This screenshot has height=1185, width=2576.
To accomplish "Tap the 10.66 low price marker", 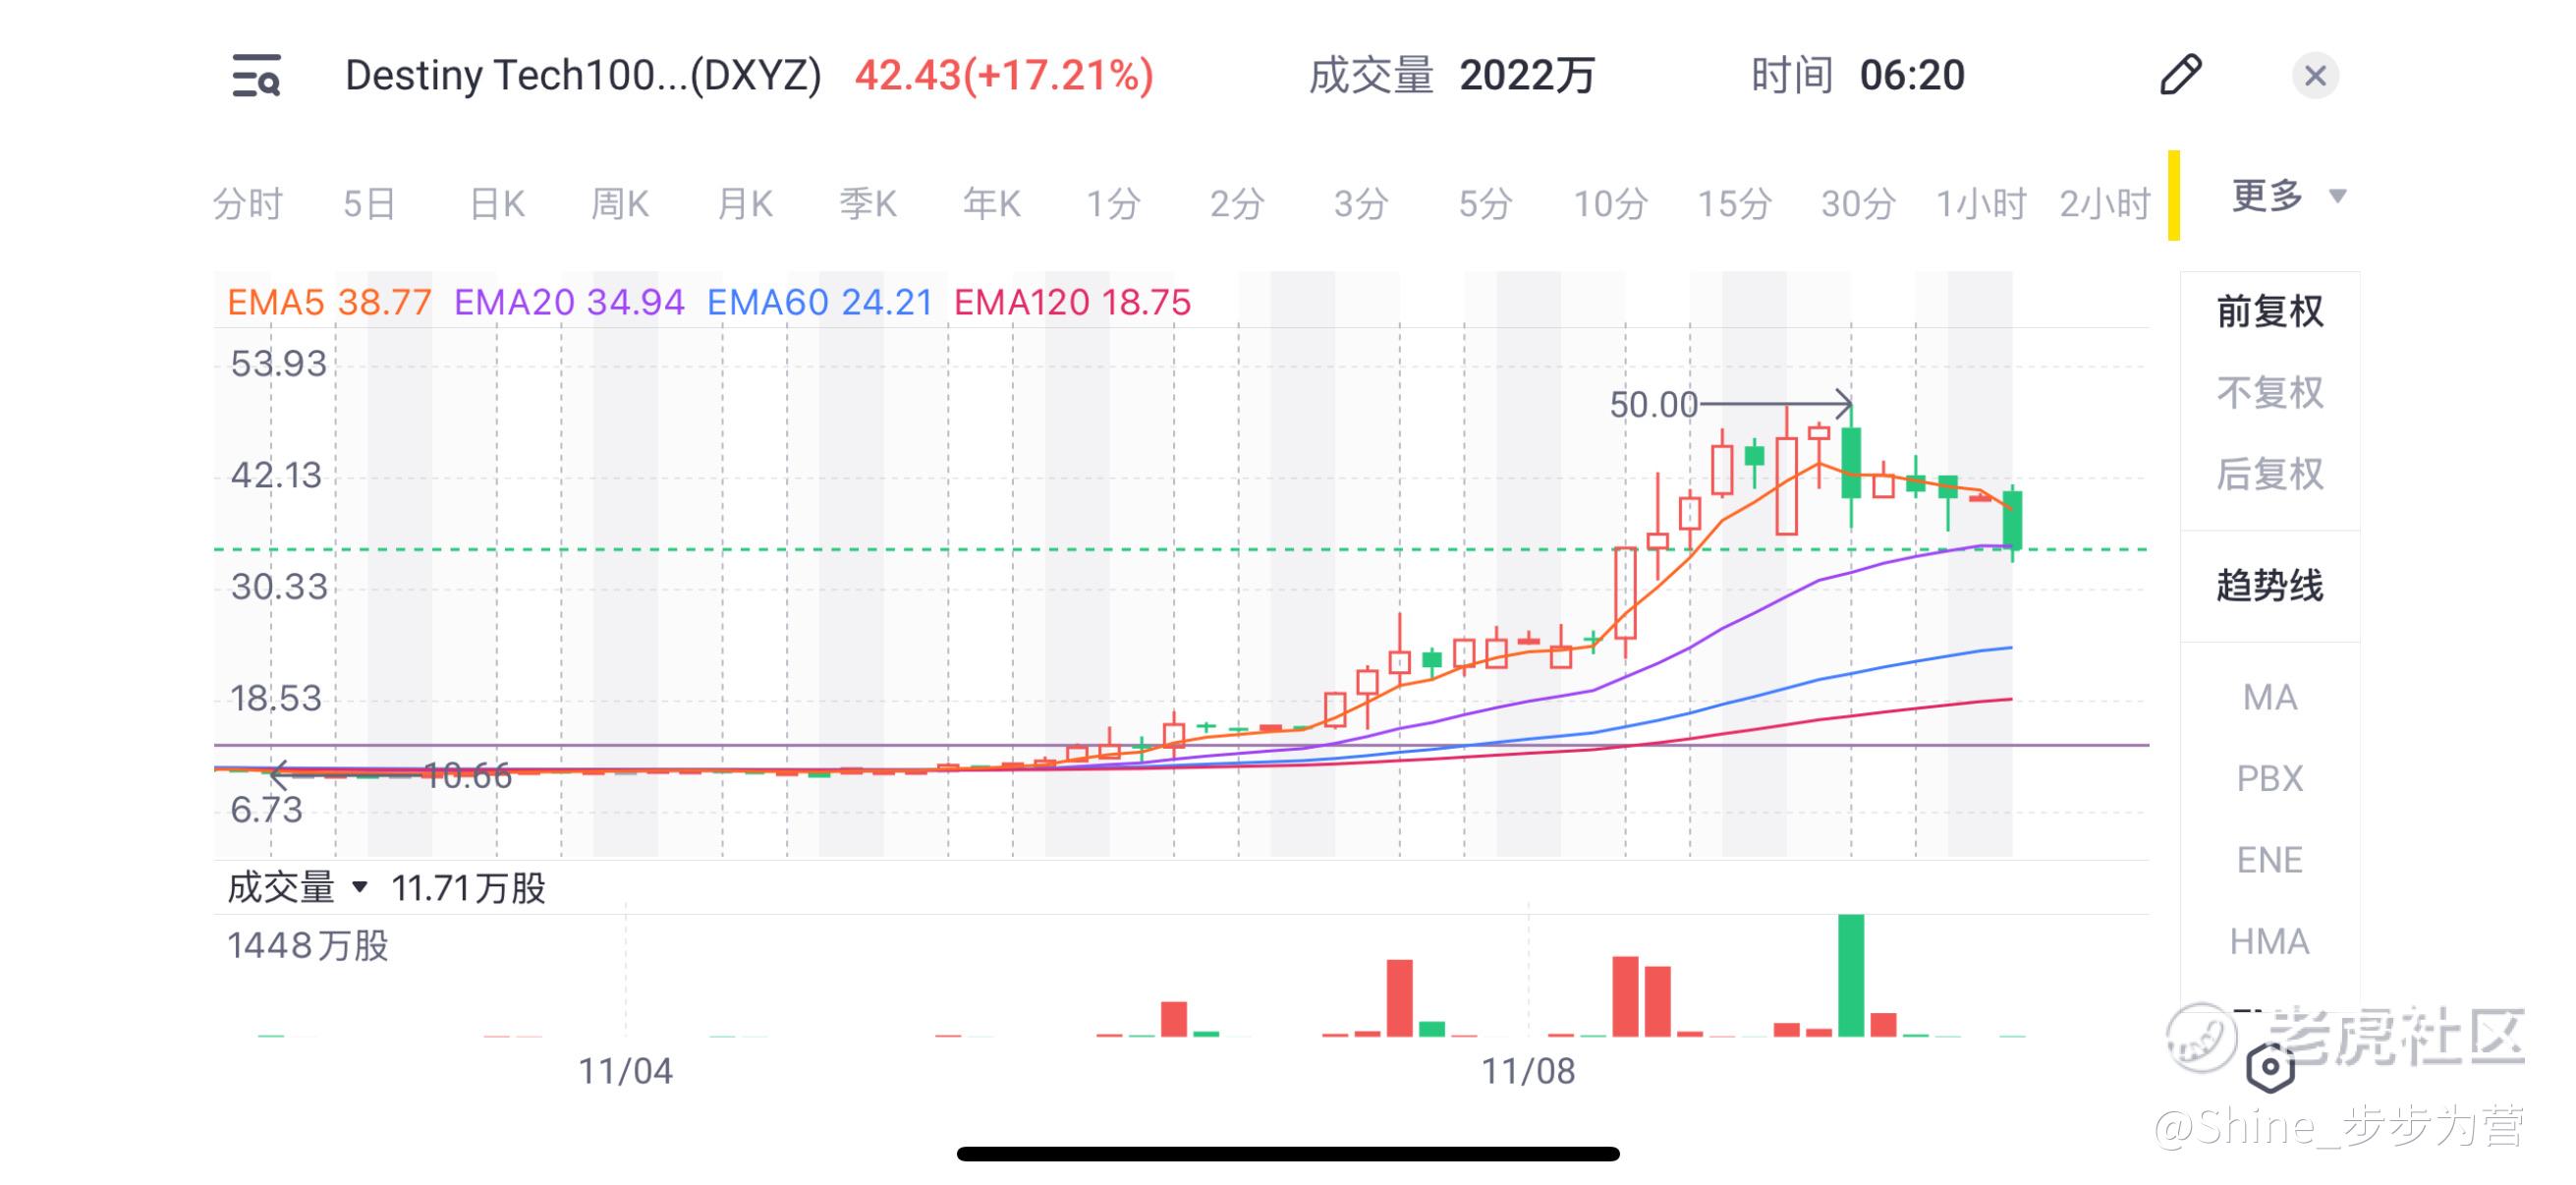I will point(468,776).
